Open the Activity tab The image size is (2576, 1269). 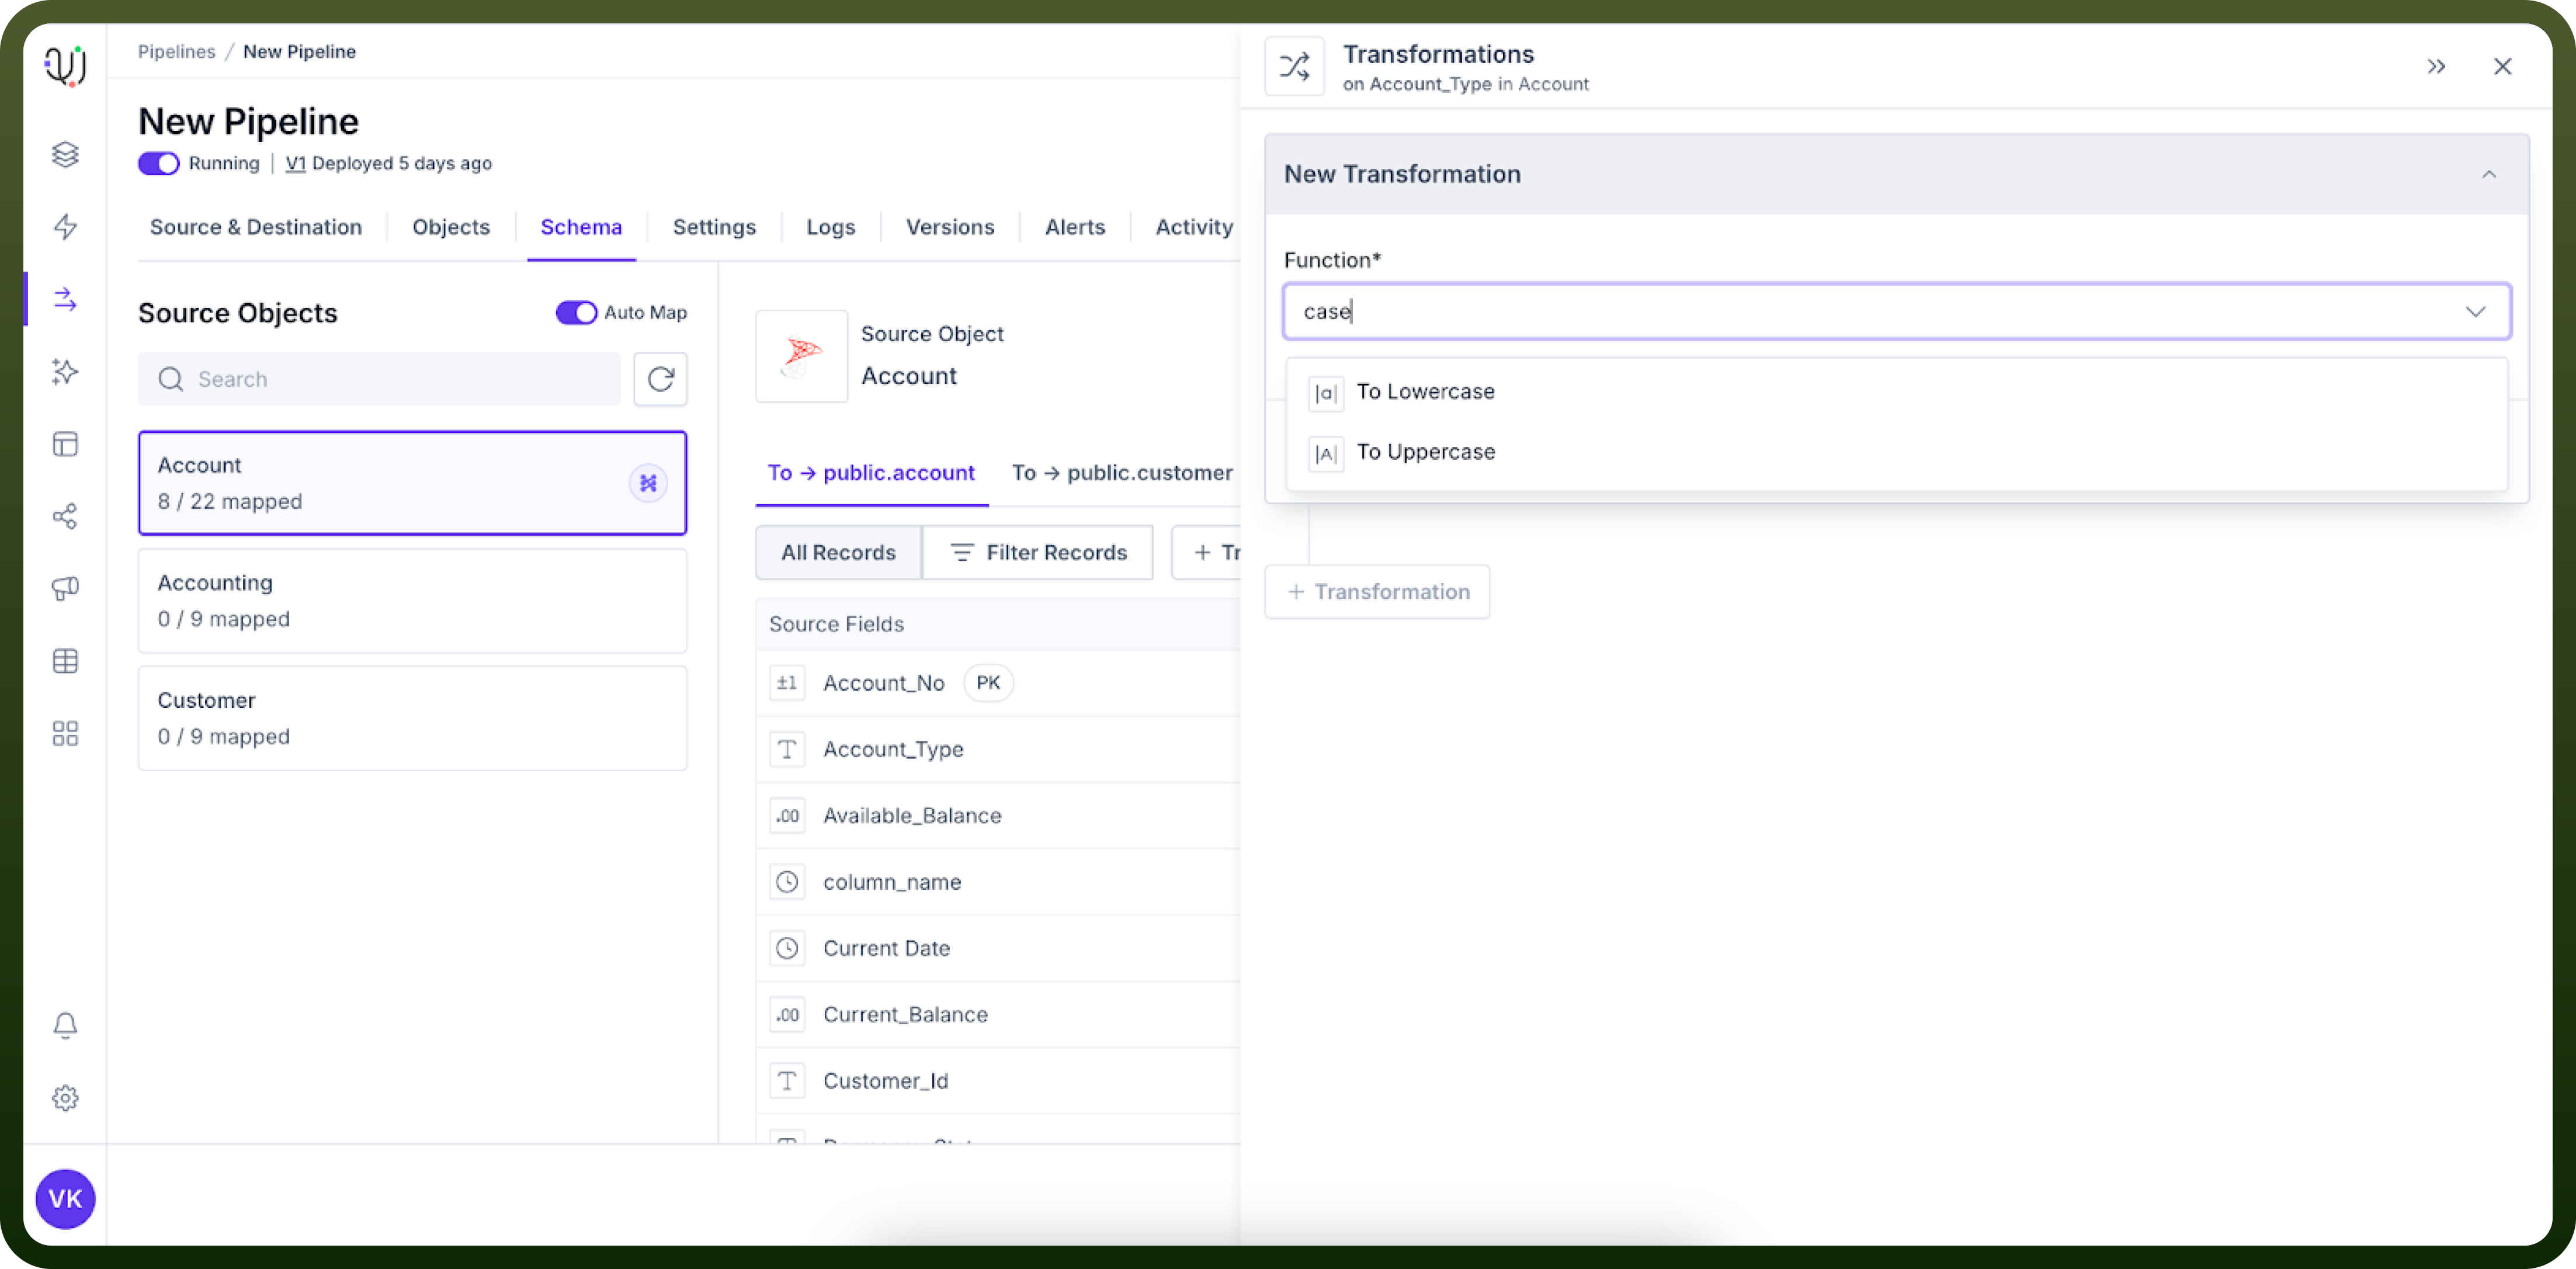pos(1194,227)
